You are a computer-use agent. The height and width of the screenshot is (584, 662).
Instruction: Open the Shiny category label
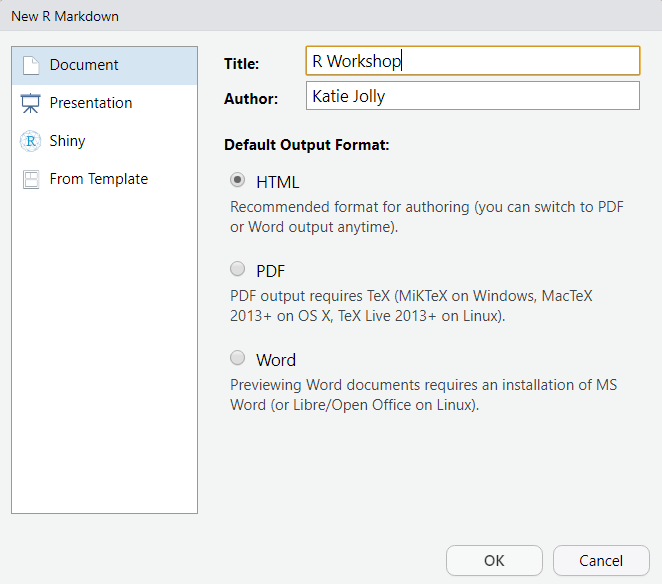tap(67, 141)
